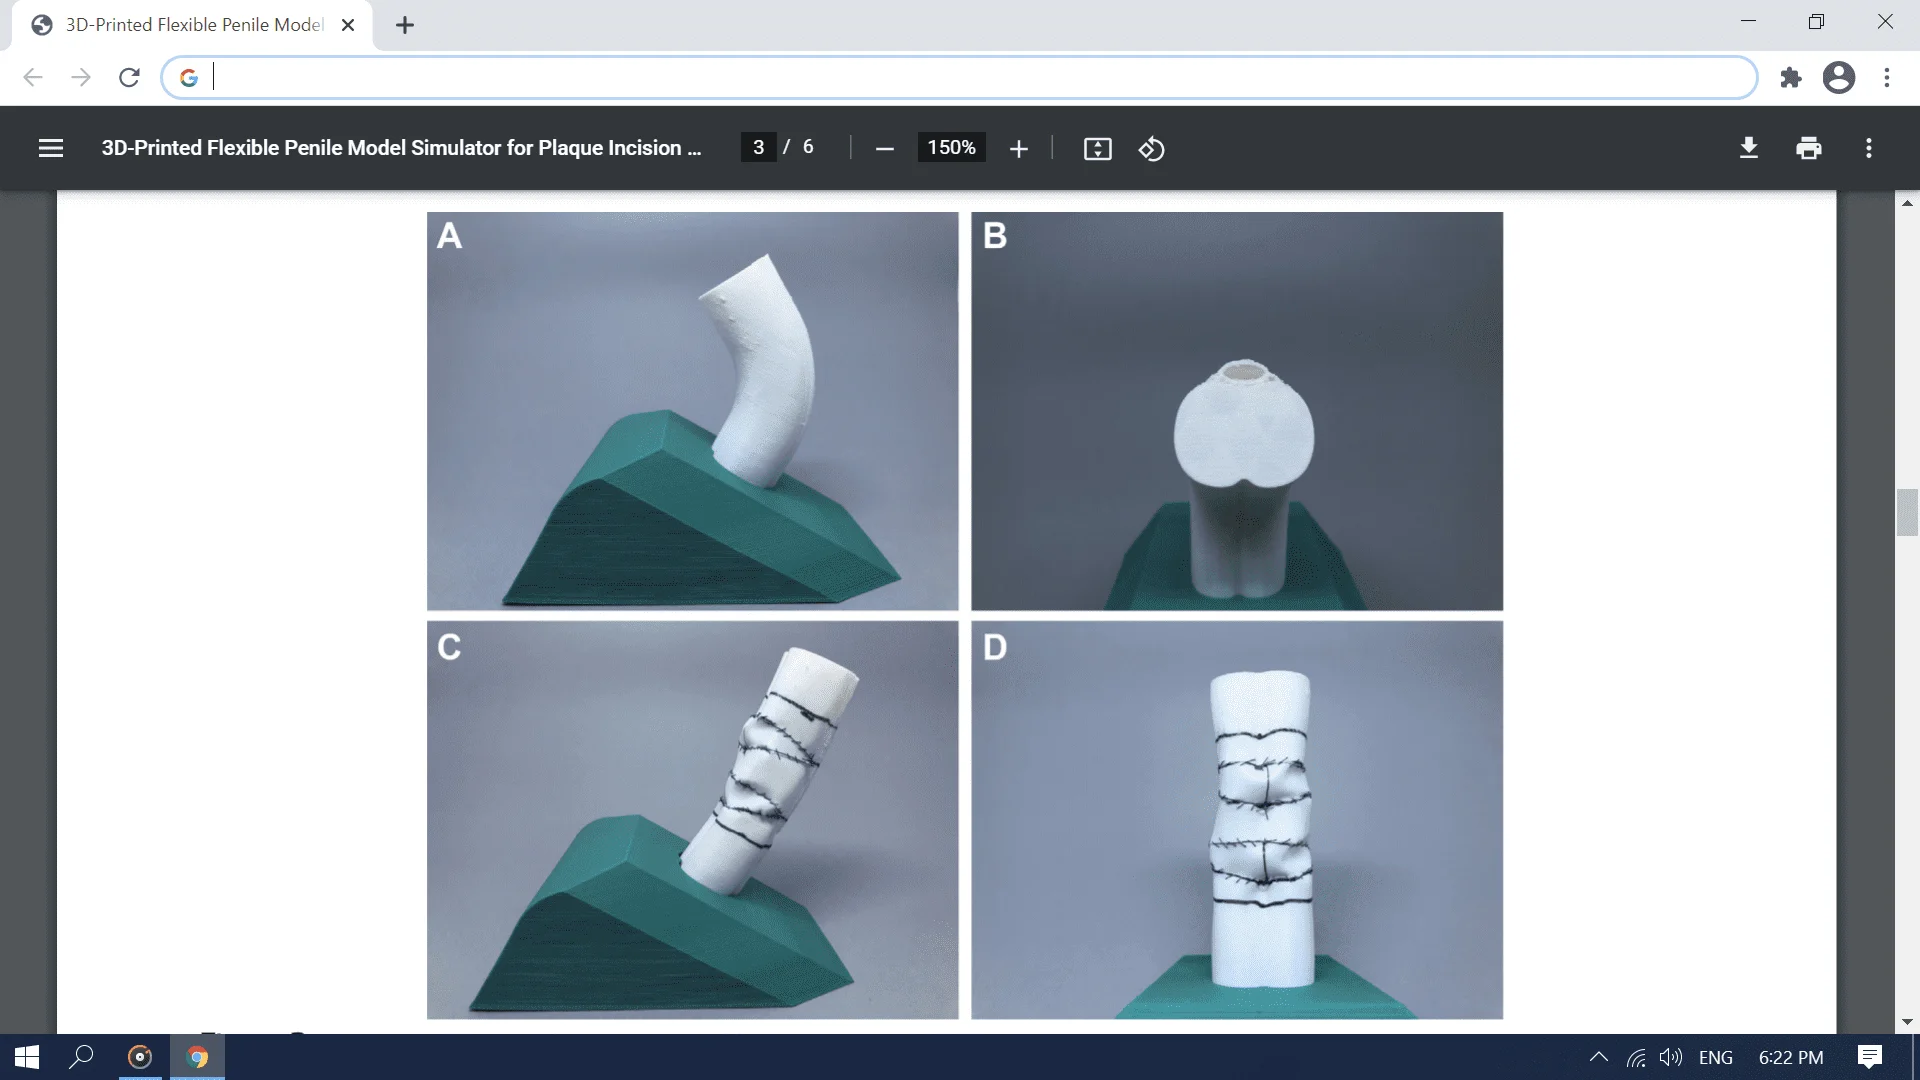Click the Chrome taskbar icon
The height and width of the screenshot is (1080, 1920).
point(197,1057)
